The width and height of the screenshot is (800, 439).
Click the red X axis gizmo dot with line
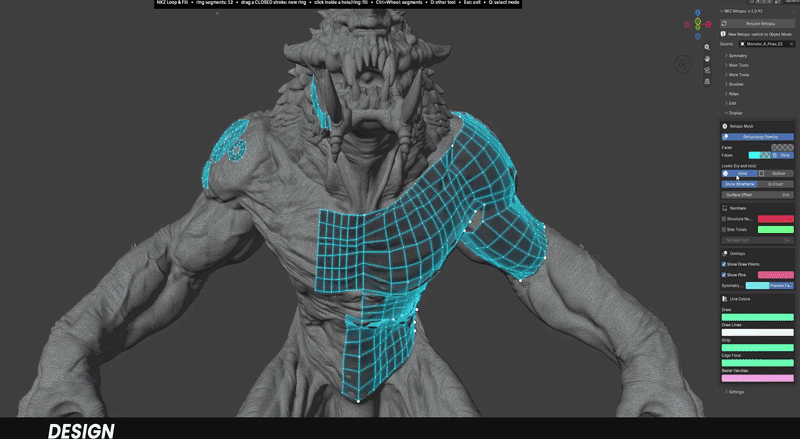708,24
